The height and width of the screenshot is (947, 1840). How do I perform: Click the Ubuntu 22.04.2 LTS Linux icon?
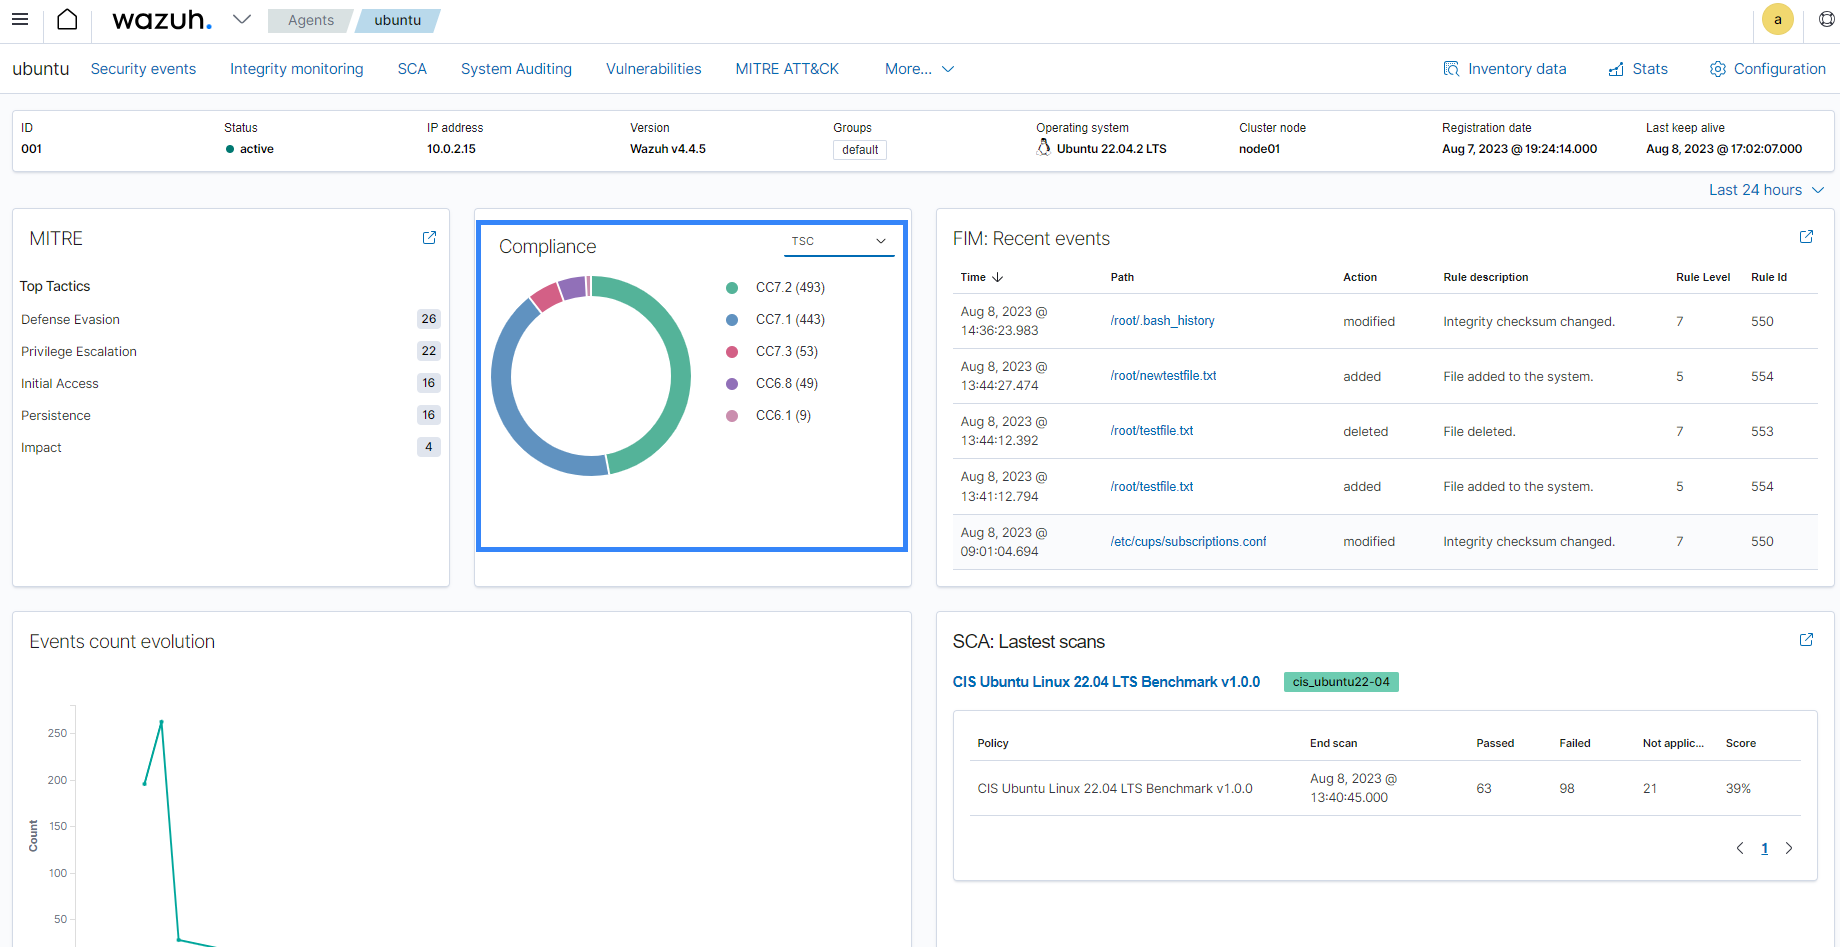[1044, 148]
